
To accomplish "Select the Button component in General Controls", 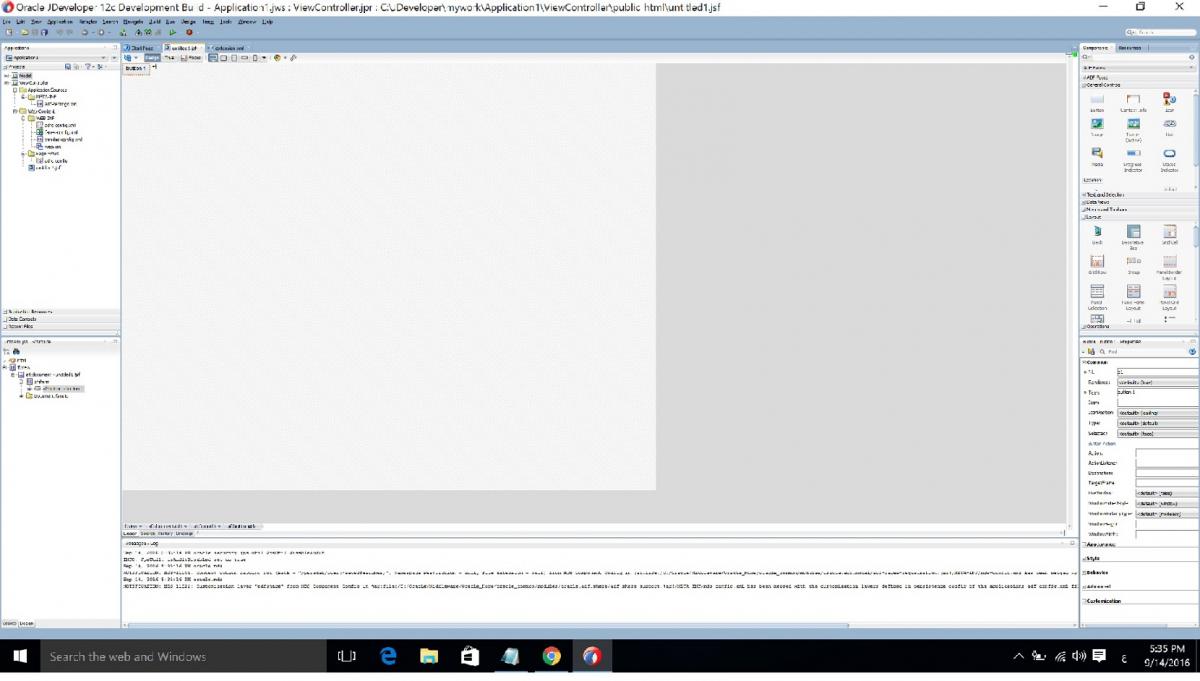I will pos(1097,101).
